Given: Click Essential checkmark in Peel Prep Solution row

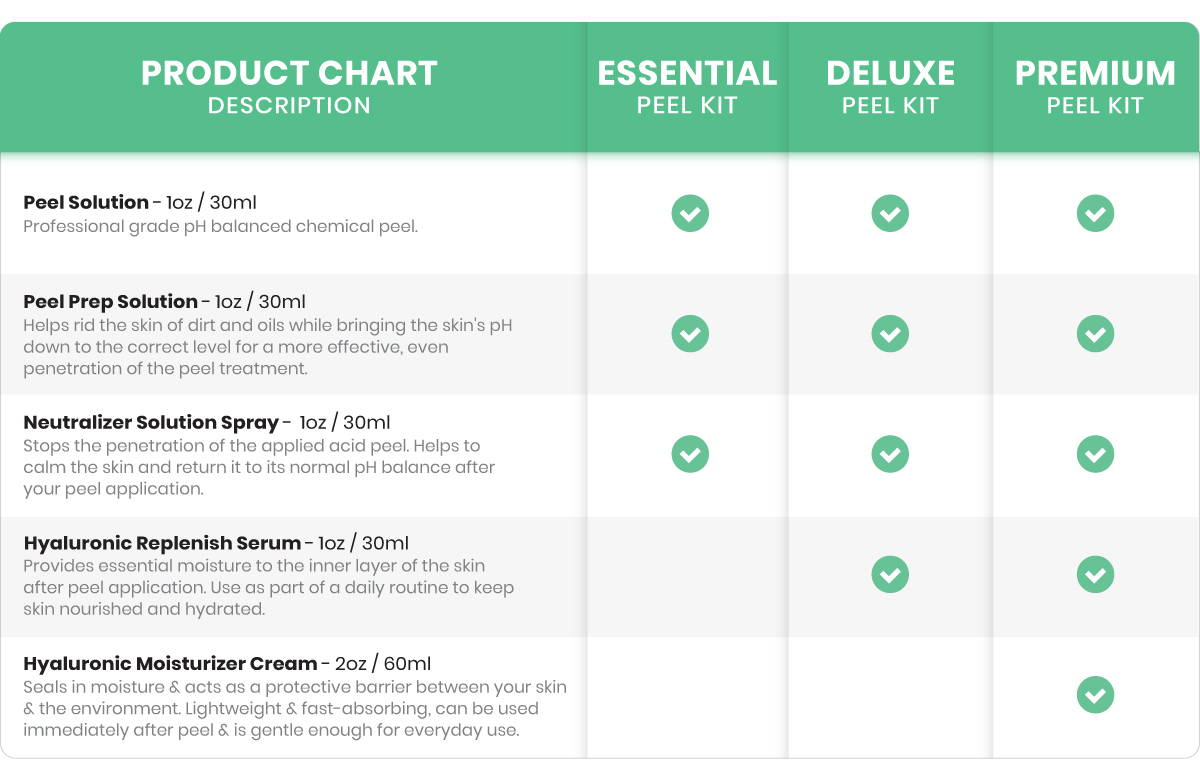Looking at the screenshot, I should 690,333.
